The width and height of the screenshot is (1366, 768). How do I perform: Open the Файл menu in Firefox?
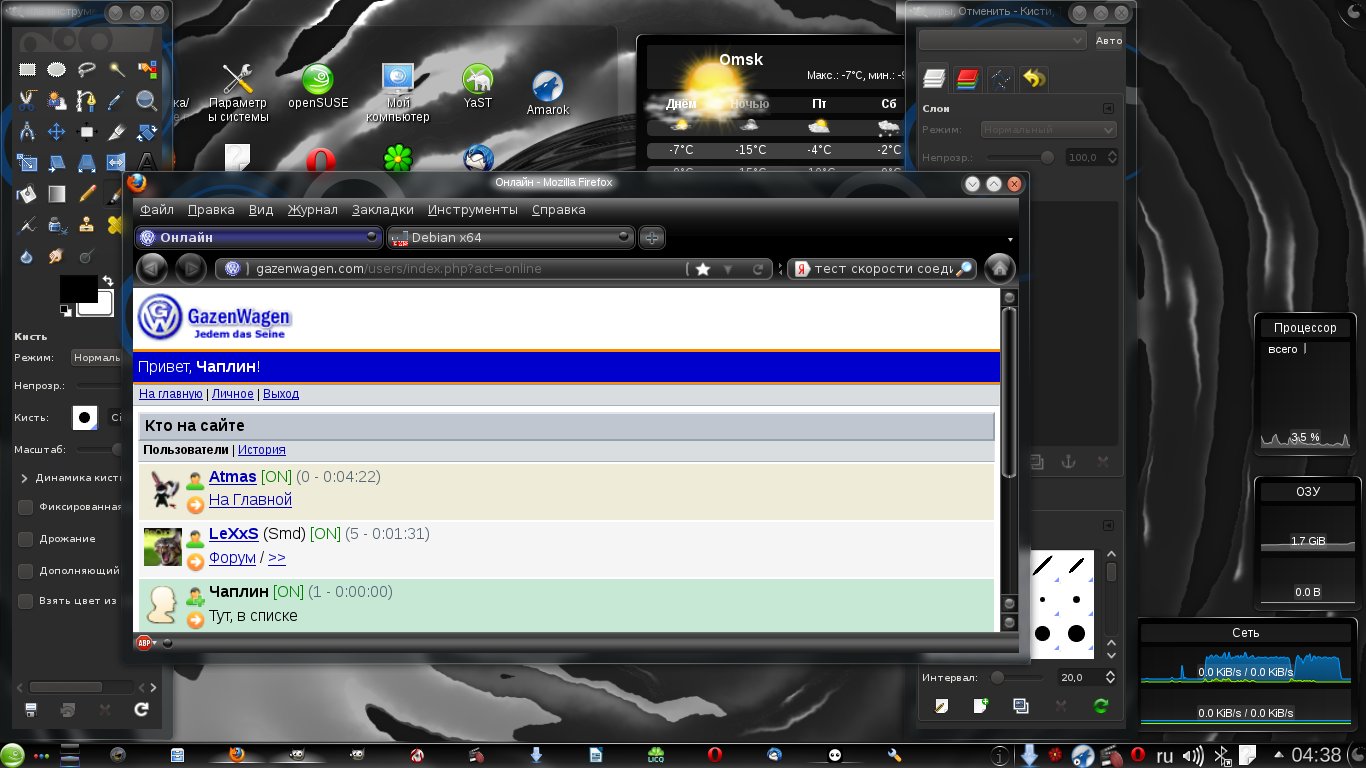tap(157, 210)
